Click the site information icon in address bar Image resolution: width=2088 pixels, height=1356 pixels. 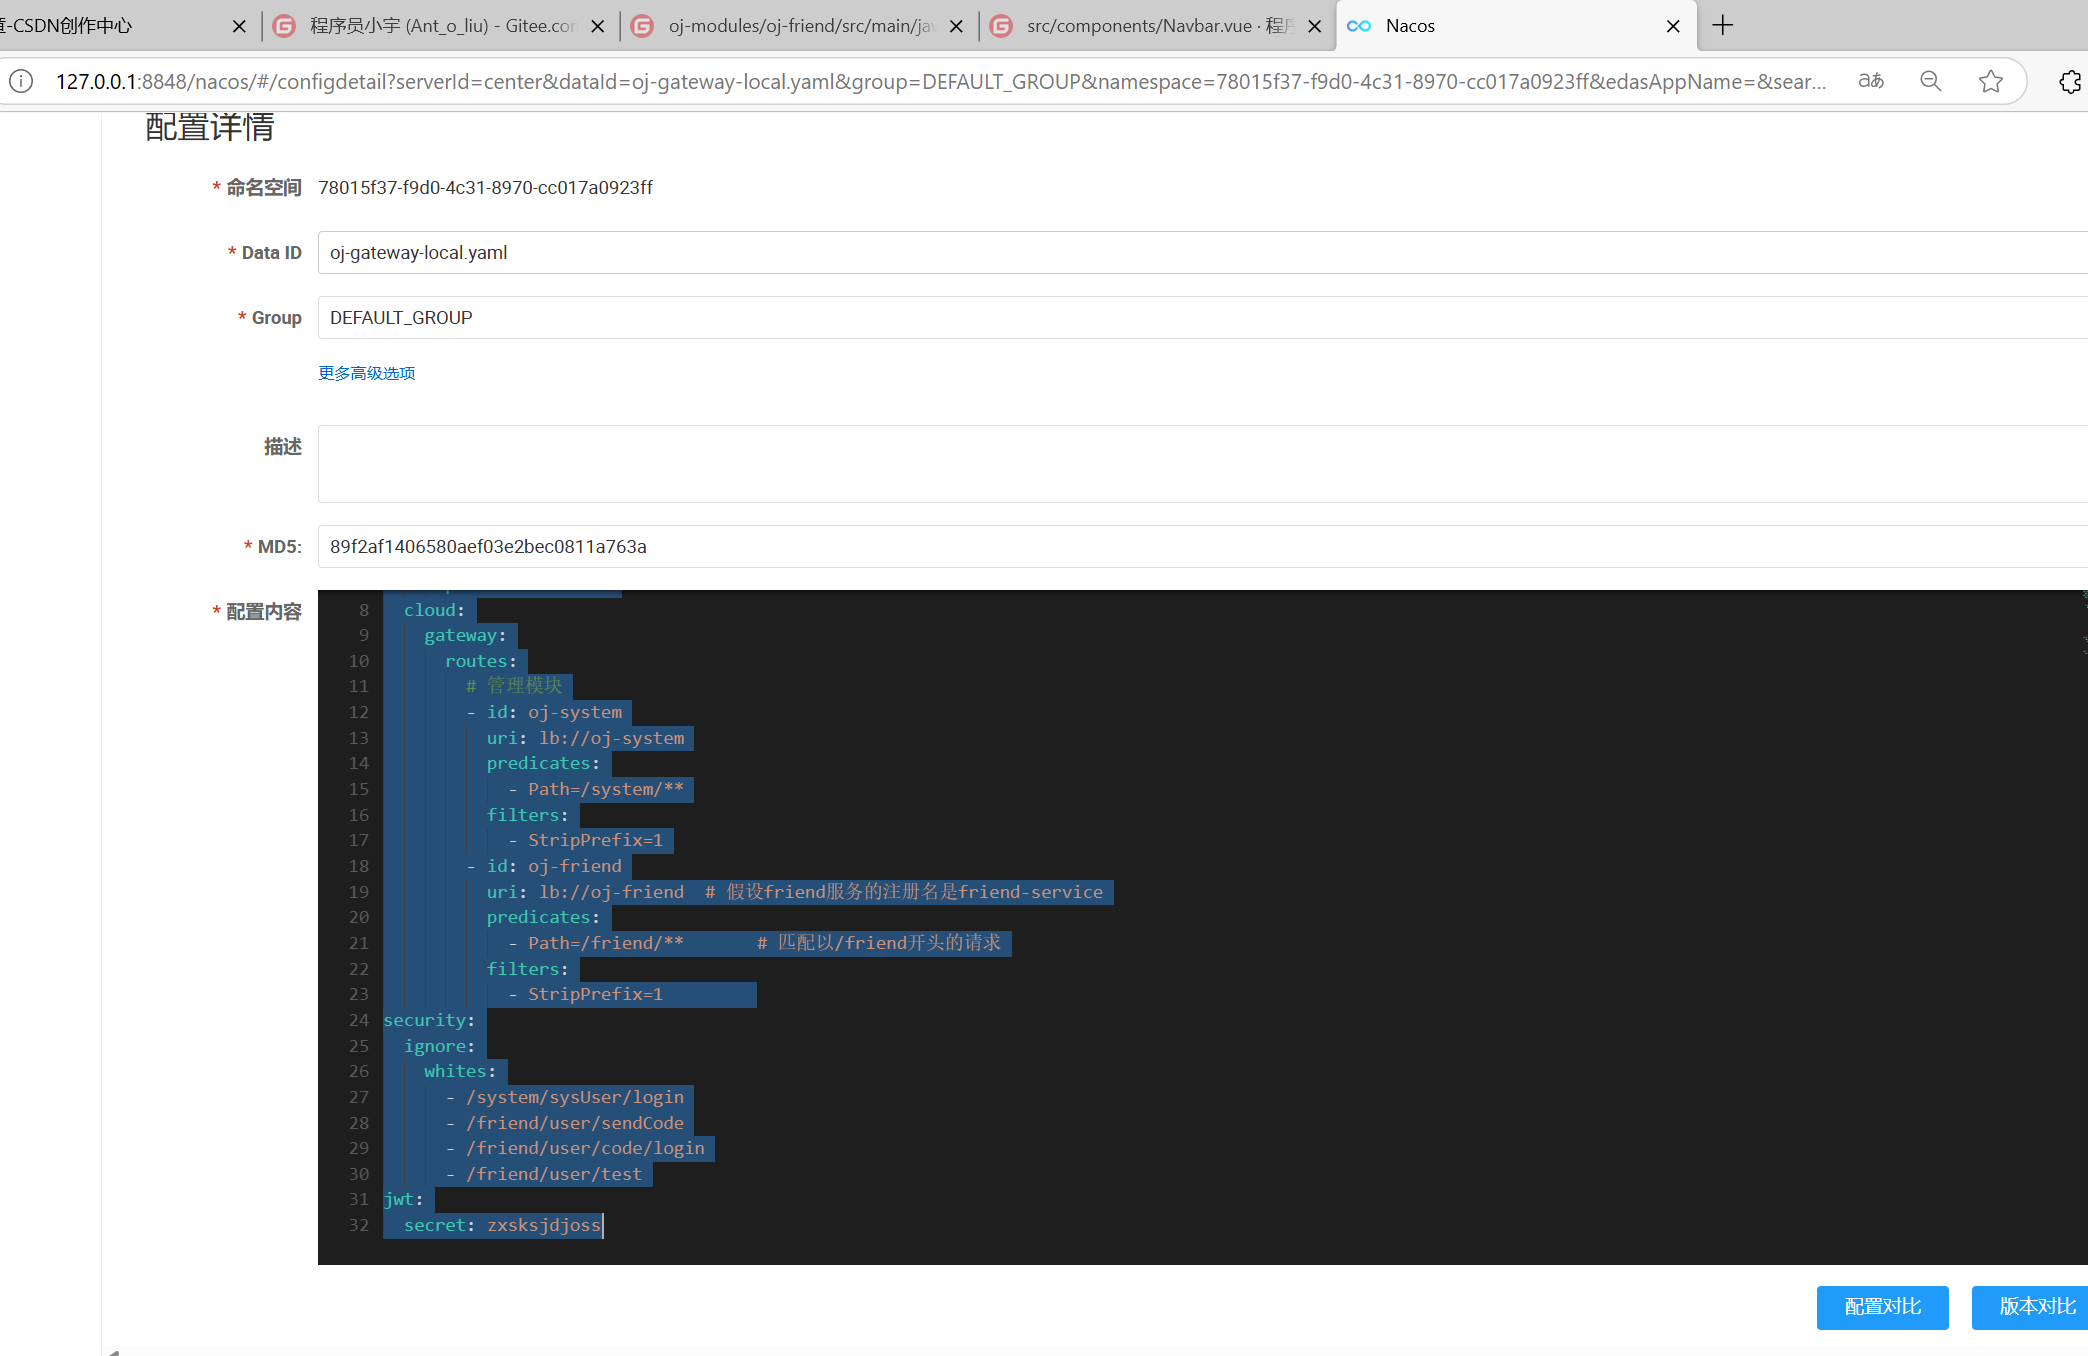coord(22,81)
